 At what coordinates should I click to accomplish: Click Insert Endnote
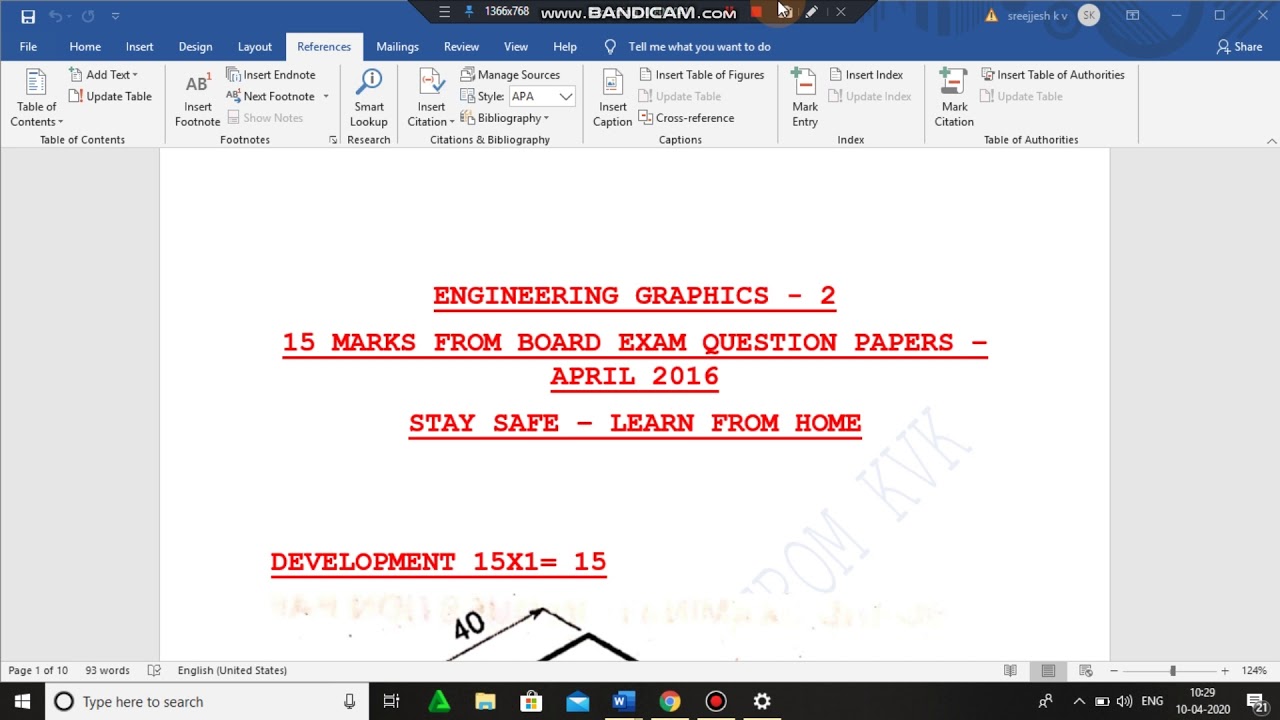coord(271,75)
